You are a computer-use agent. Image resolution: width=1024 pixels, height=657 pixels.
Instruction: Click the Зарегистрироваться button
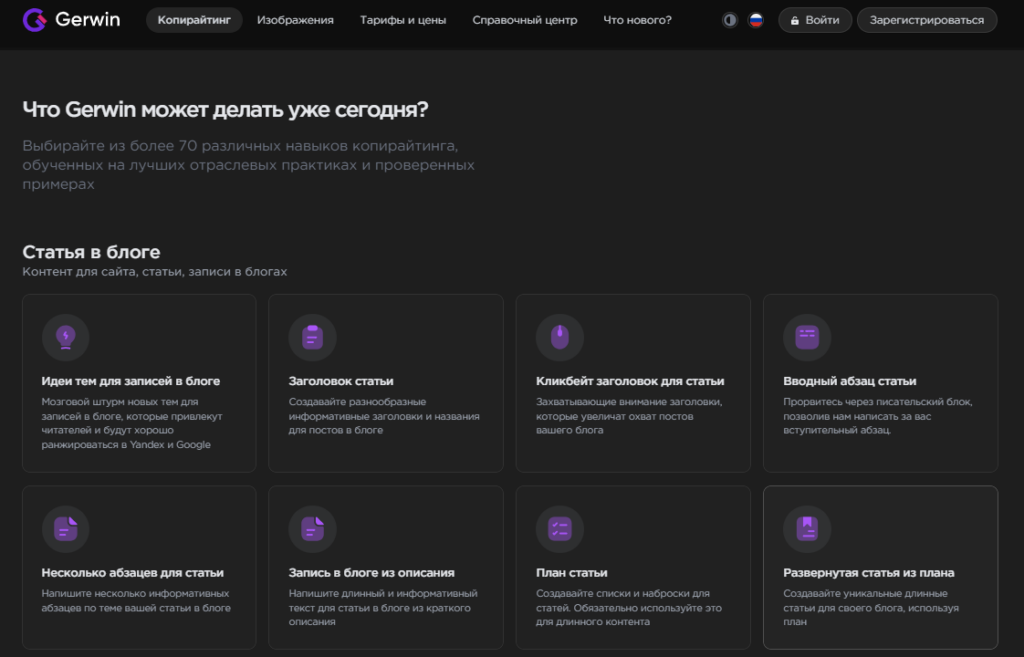[926, 20]
